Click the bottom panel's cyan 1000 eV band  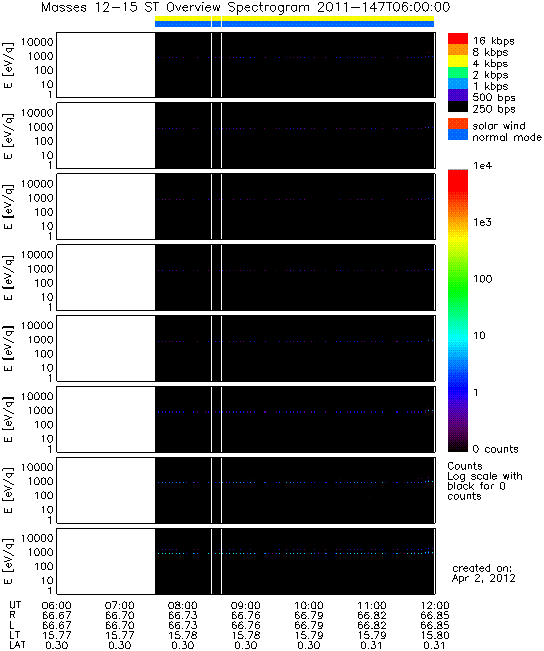click(294, 553)
